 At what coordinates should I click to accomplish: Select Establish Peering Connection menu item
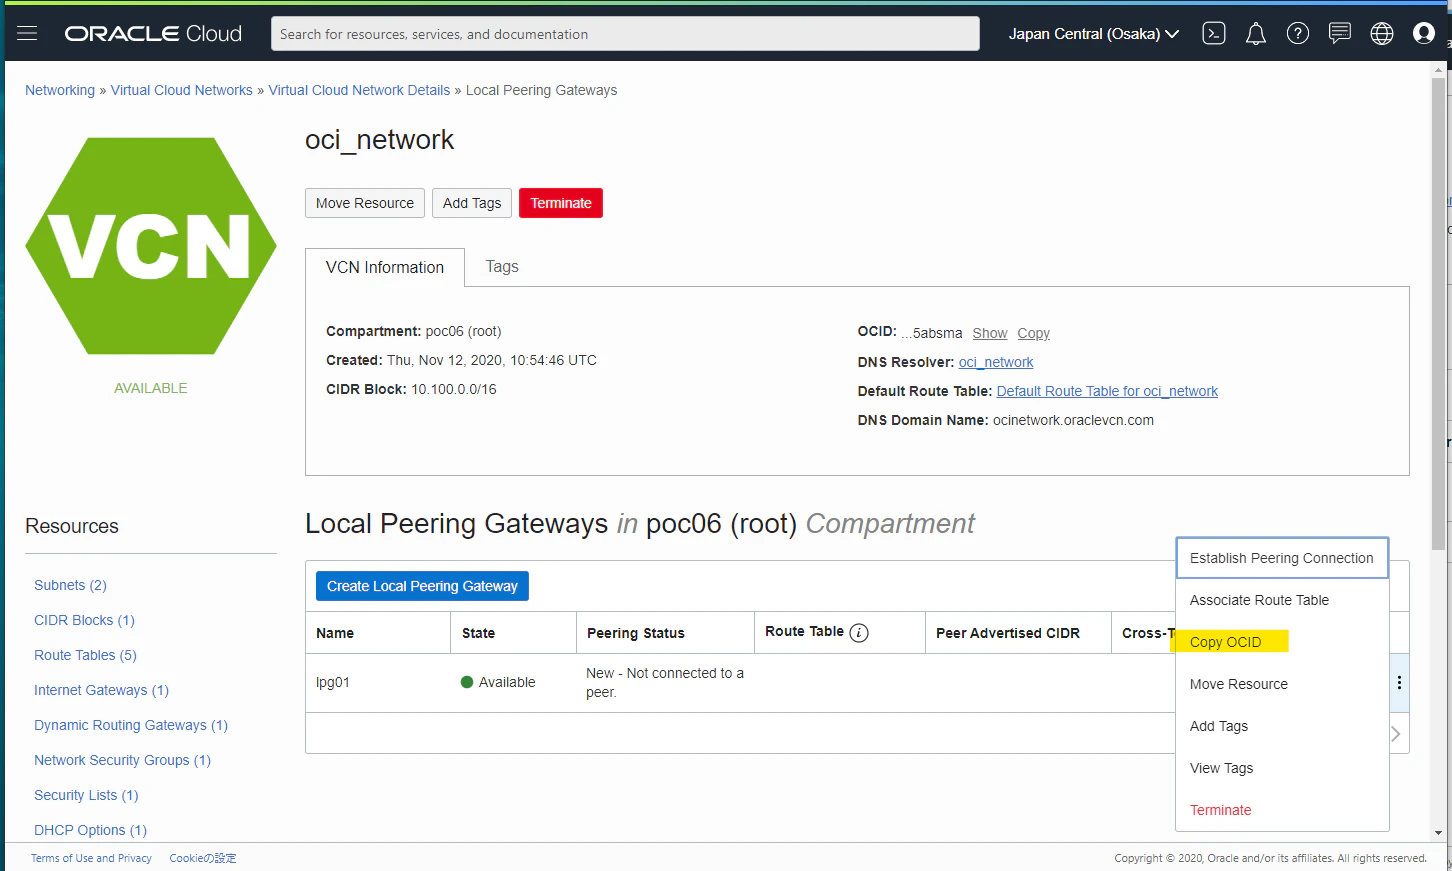(1282, 558)
